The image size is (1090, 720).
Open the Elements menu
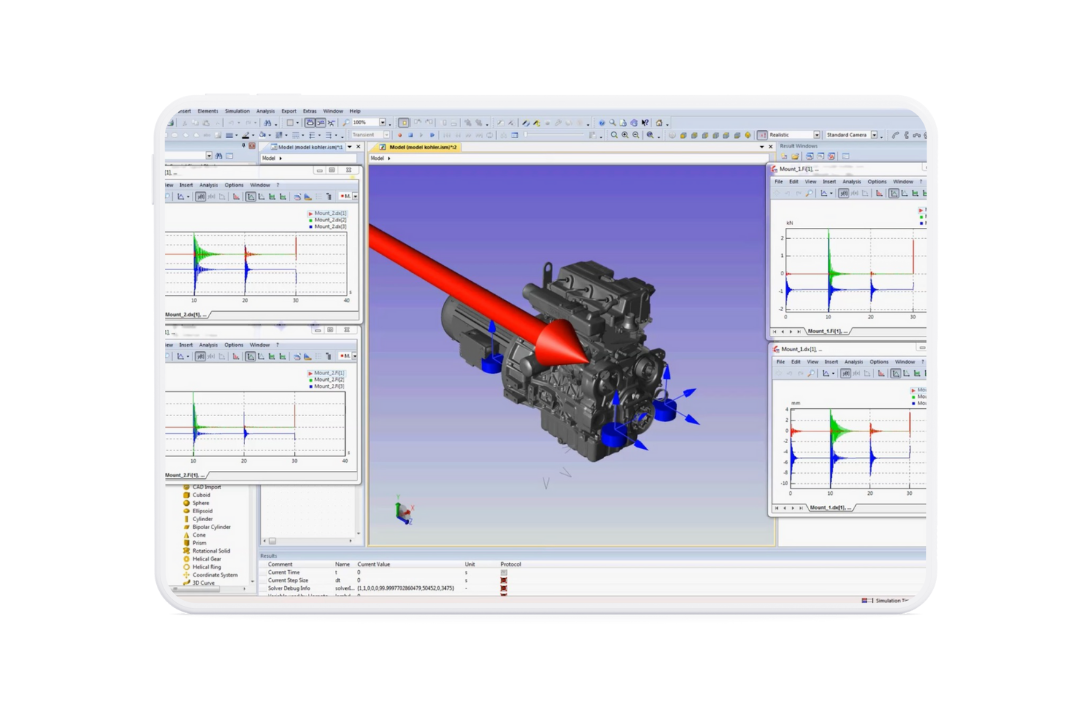point(207,111)
